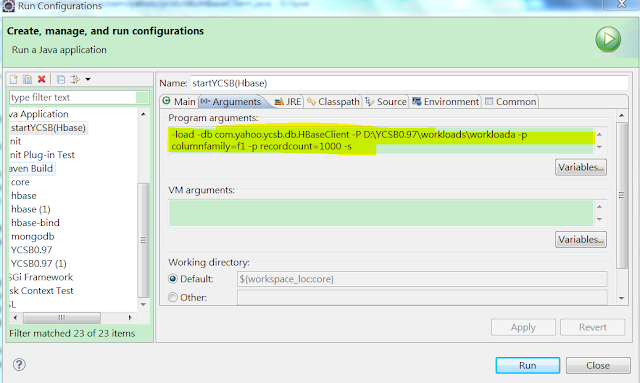Click the help question mark icon

click(19, 364)
